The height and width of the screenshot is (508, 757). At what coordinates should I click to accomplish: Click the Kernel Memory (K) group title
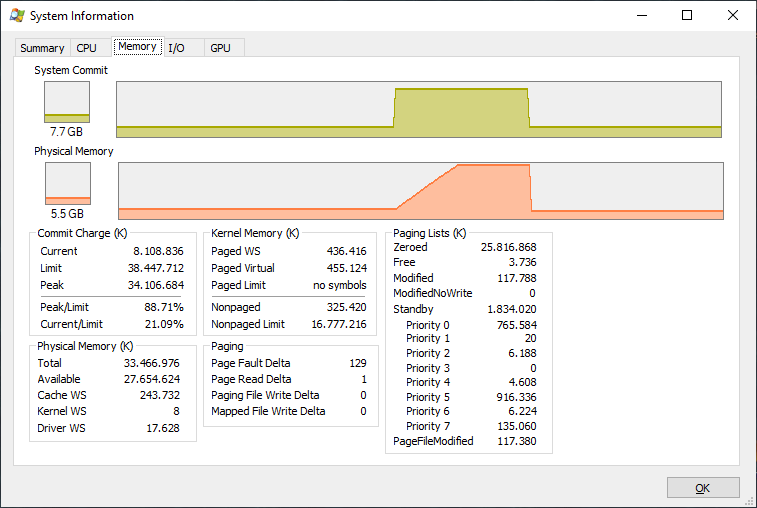coord(255,233)
